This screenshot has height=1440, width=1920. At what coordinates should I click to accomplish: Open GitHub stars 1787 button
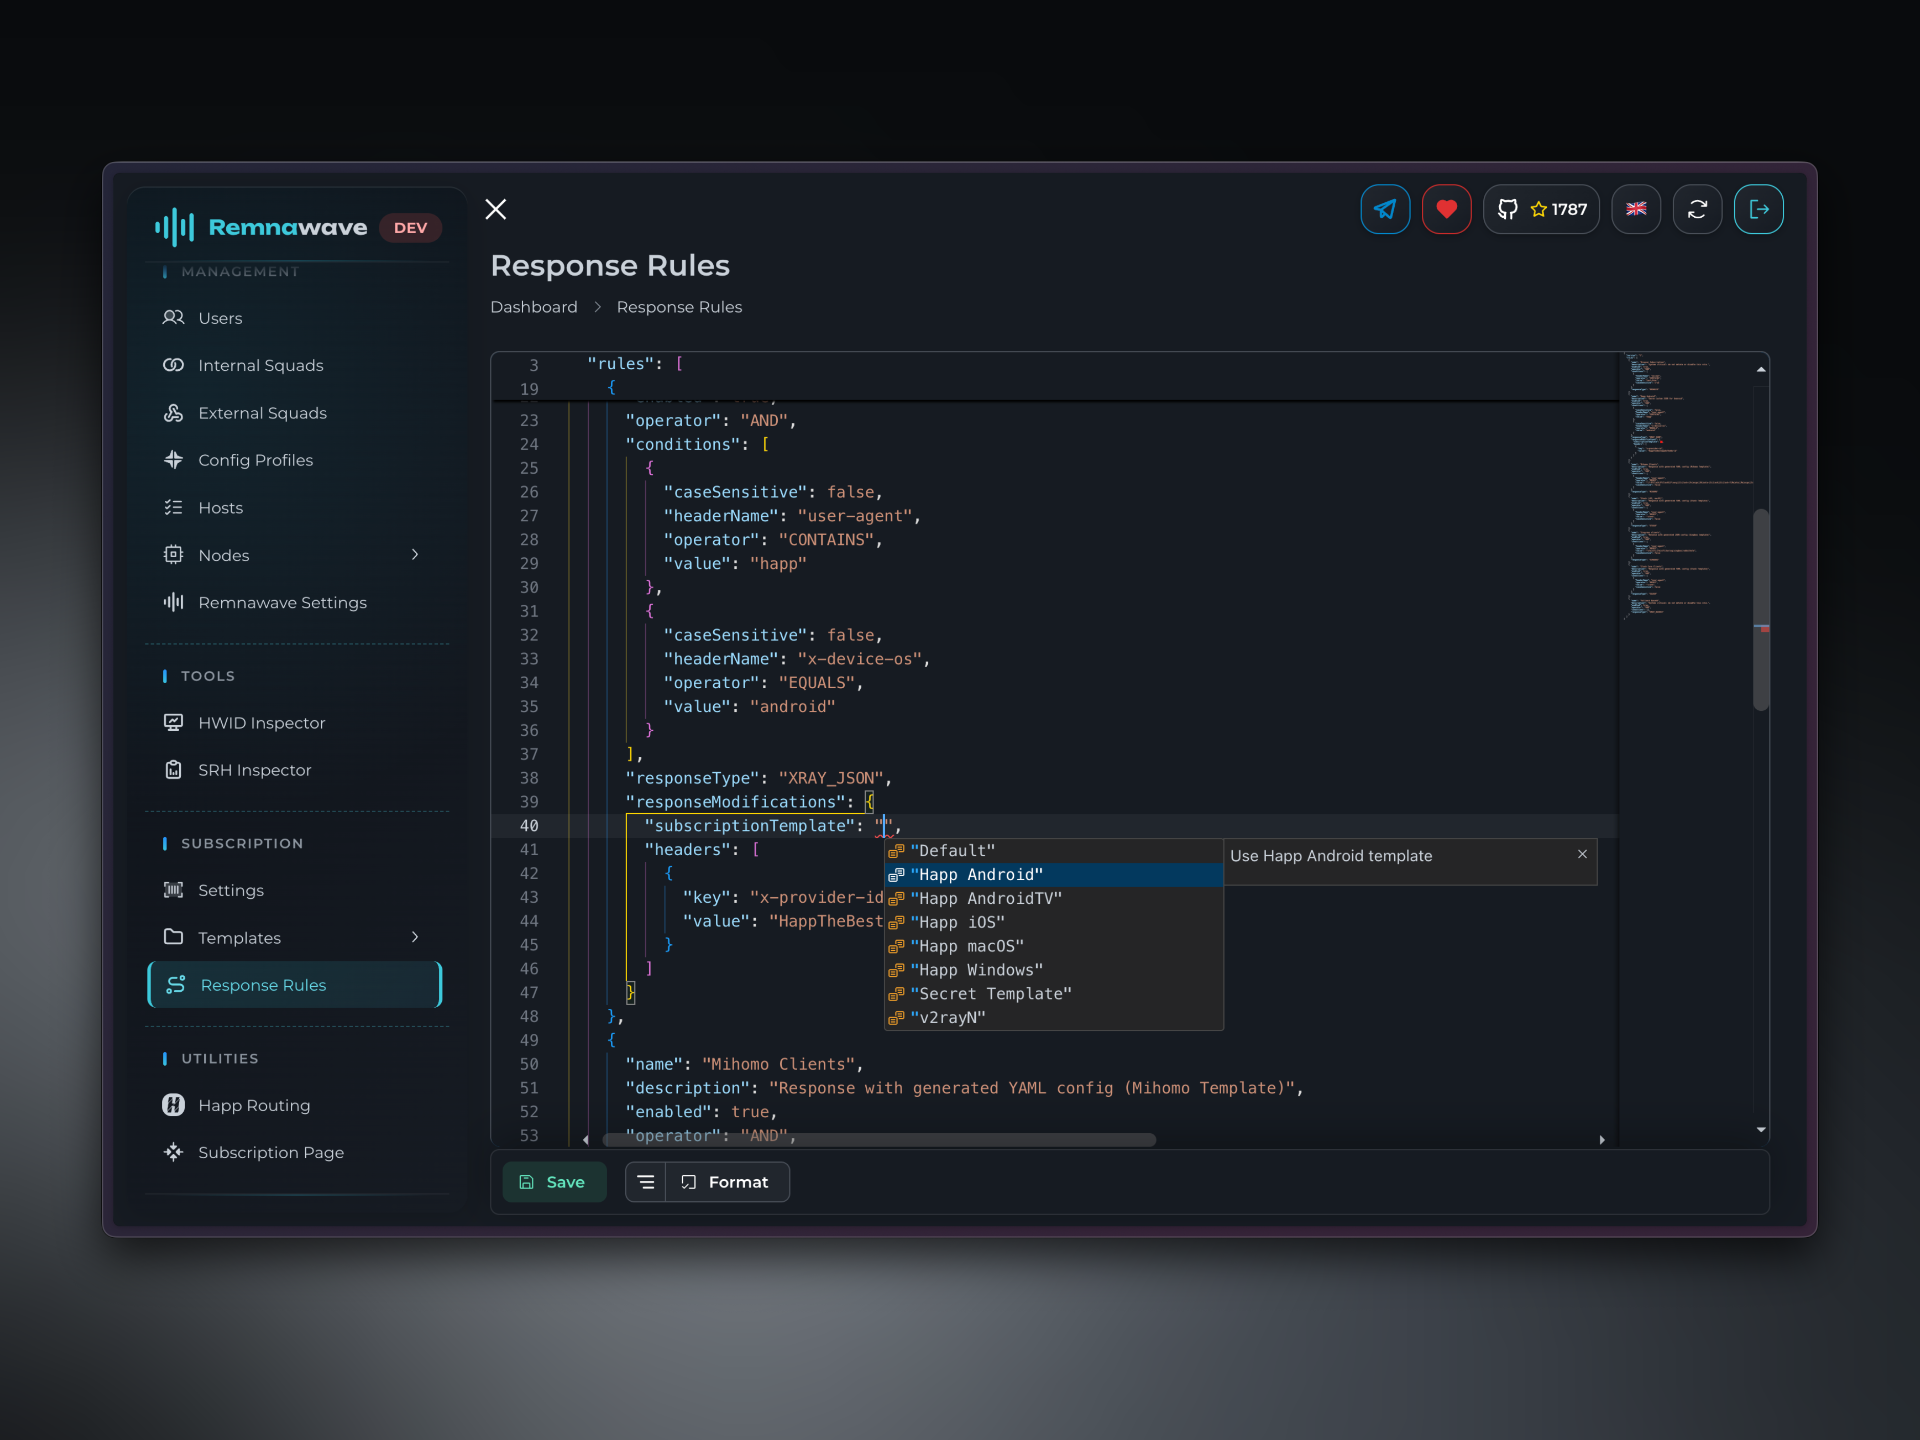[x=1541, y=209]
